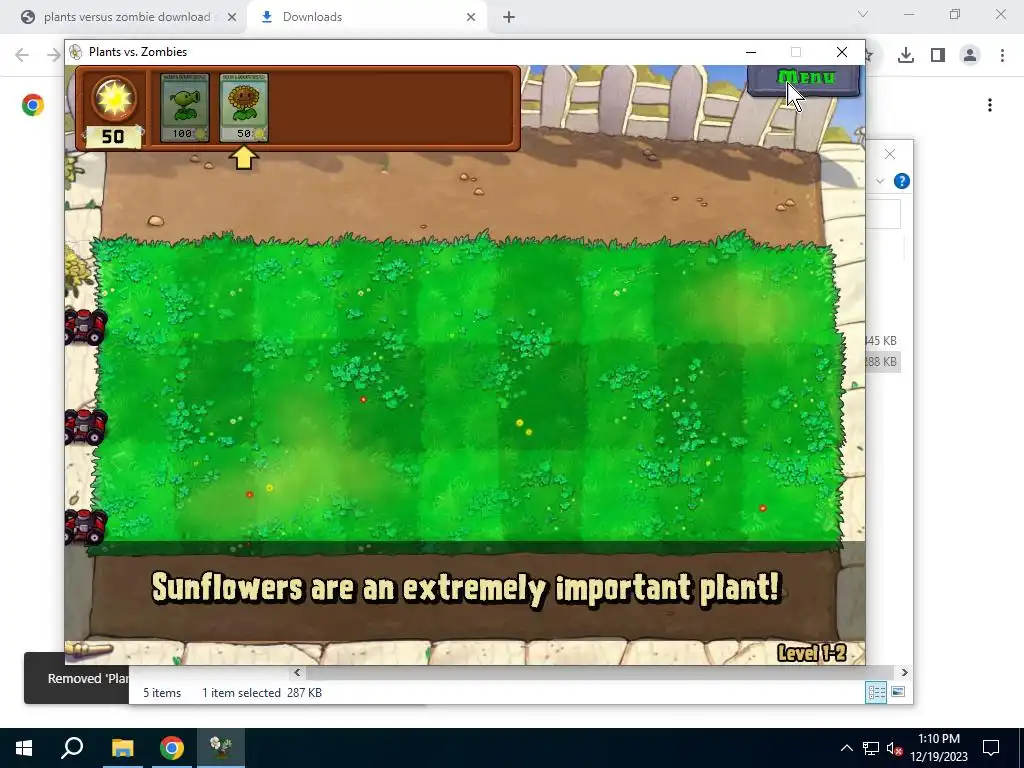Open Chrome tab search chevron
This screenshot has width=1024, height=768.
tap(863, 14)
